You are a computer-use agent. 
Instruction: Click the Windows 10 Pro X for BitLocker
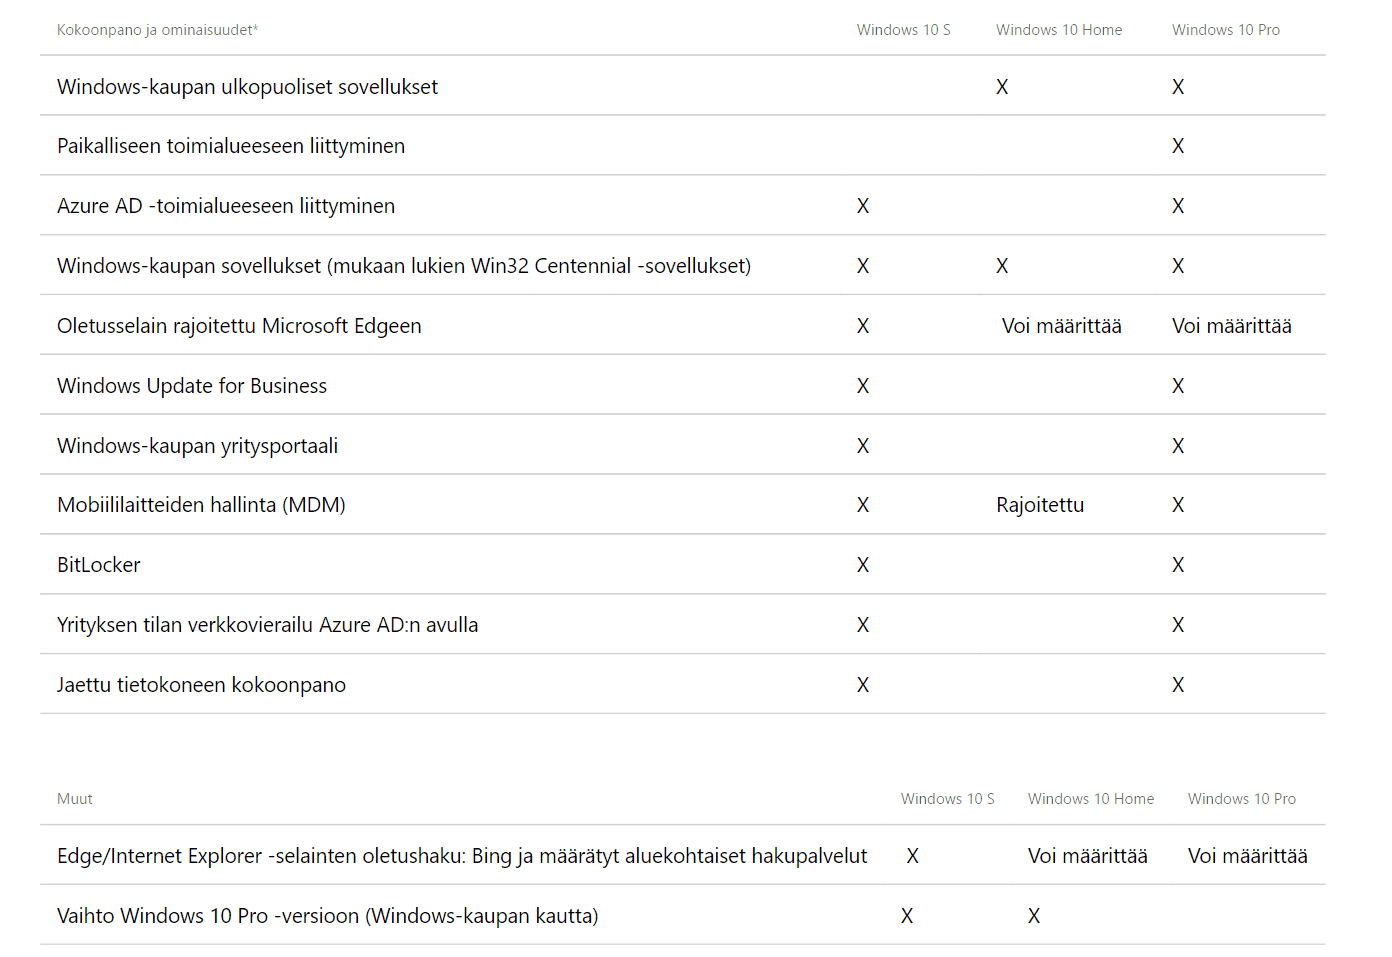1178,565
